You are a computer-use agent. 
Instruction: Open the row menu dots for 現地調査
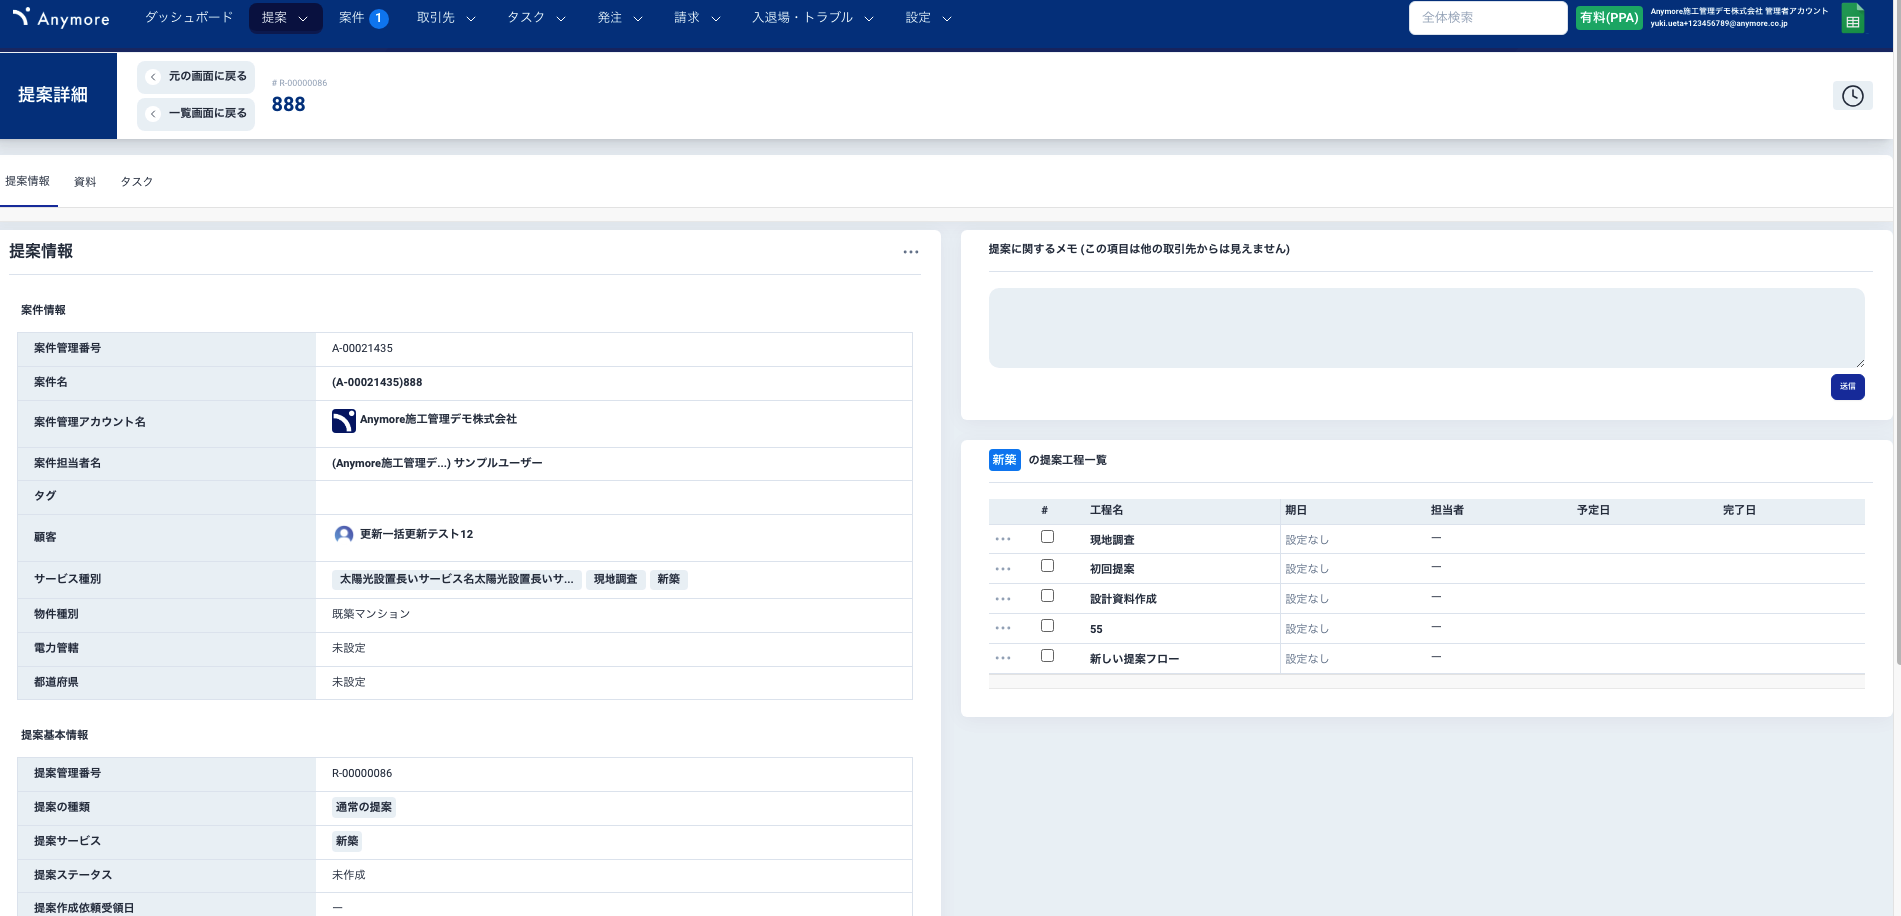(1003, 539)
